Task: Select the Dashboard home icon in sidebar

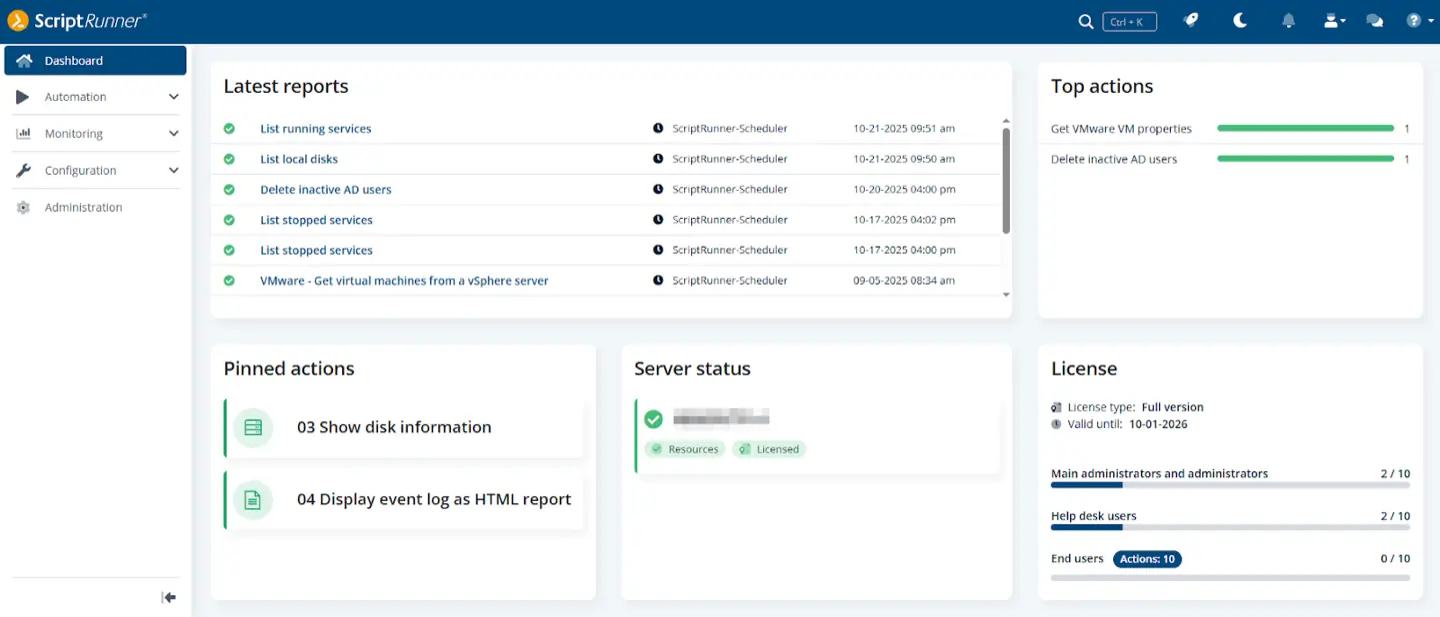Action: [23, 60]
